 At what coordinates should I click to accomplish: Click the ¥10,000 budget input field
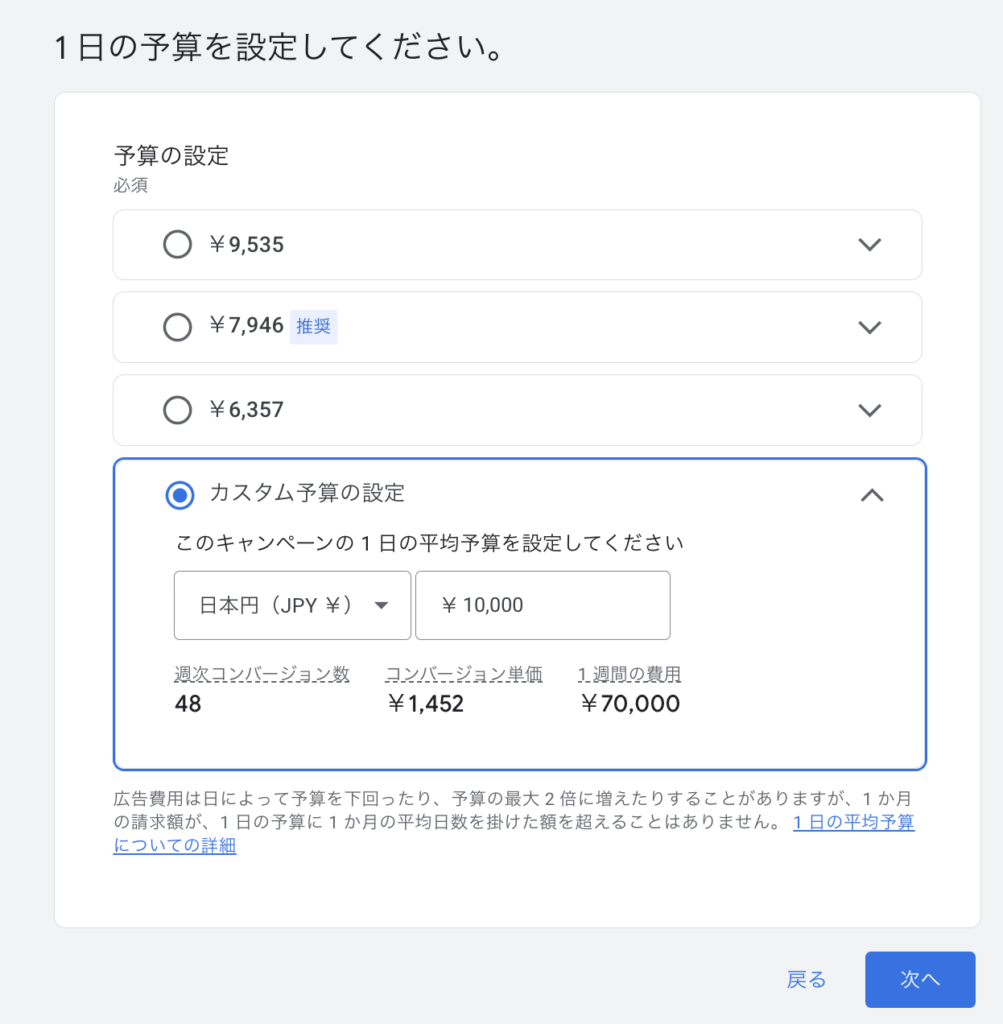click(x=543, y=605)
